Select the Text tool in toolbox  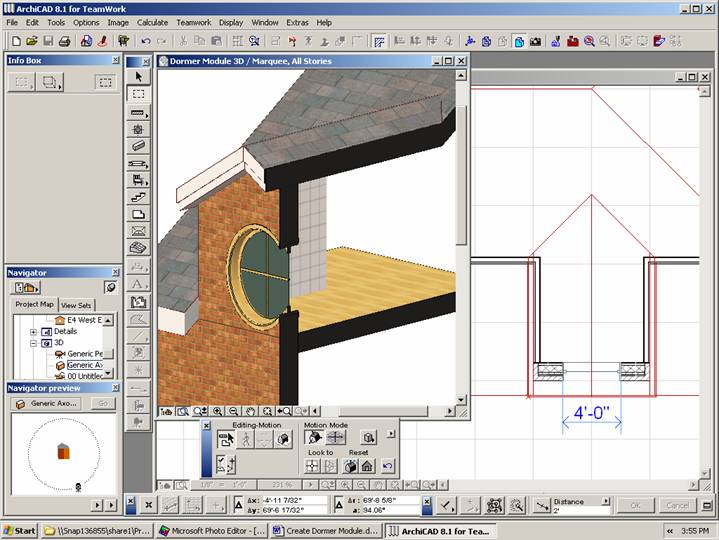tap(137, 284)
